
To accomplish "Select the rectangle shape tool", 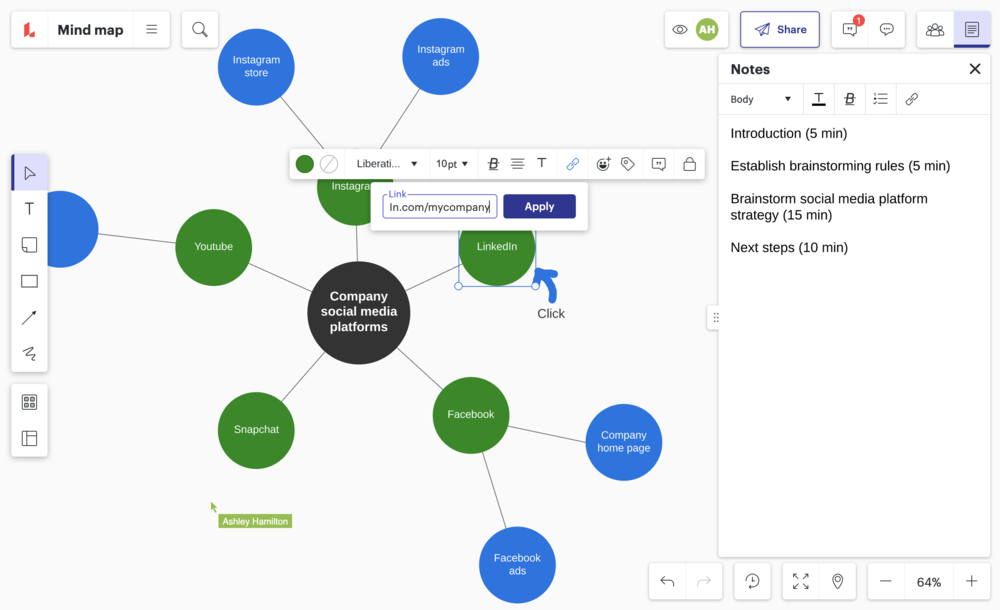I will pos(29,281).
